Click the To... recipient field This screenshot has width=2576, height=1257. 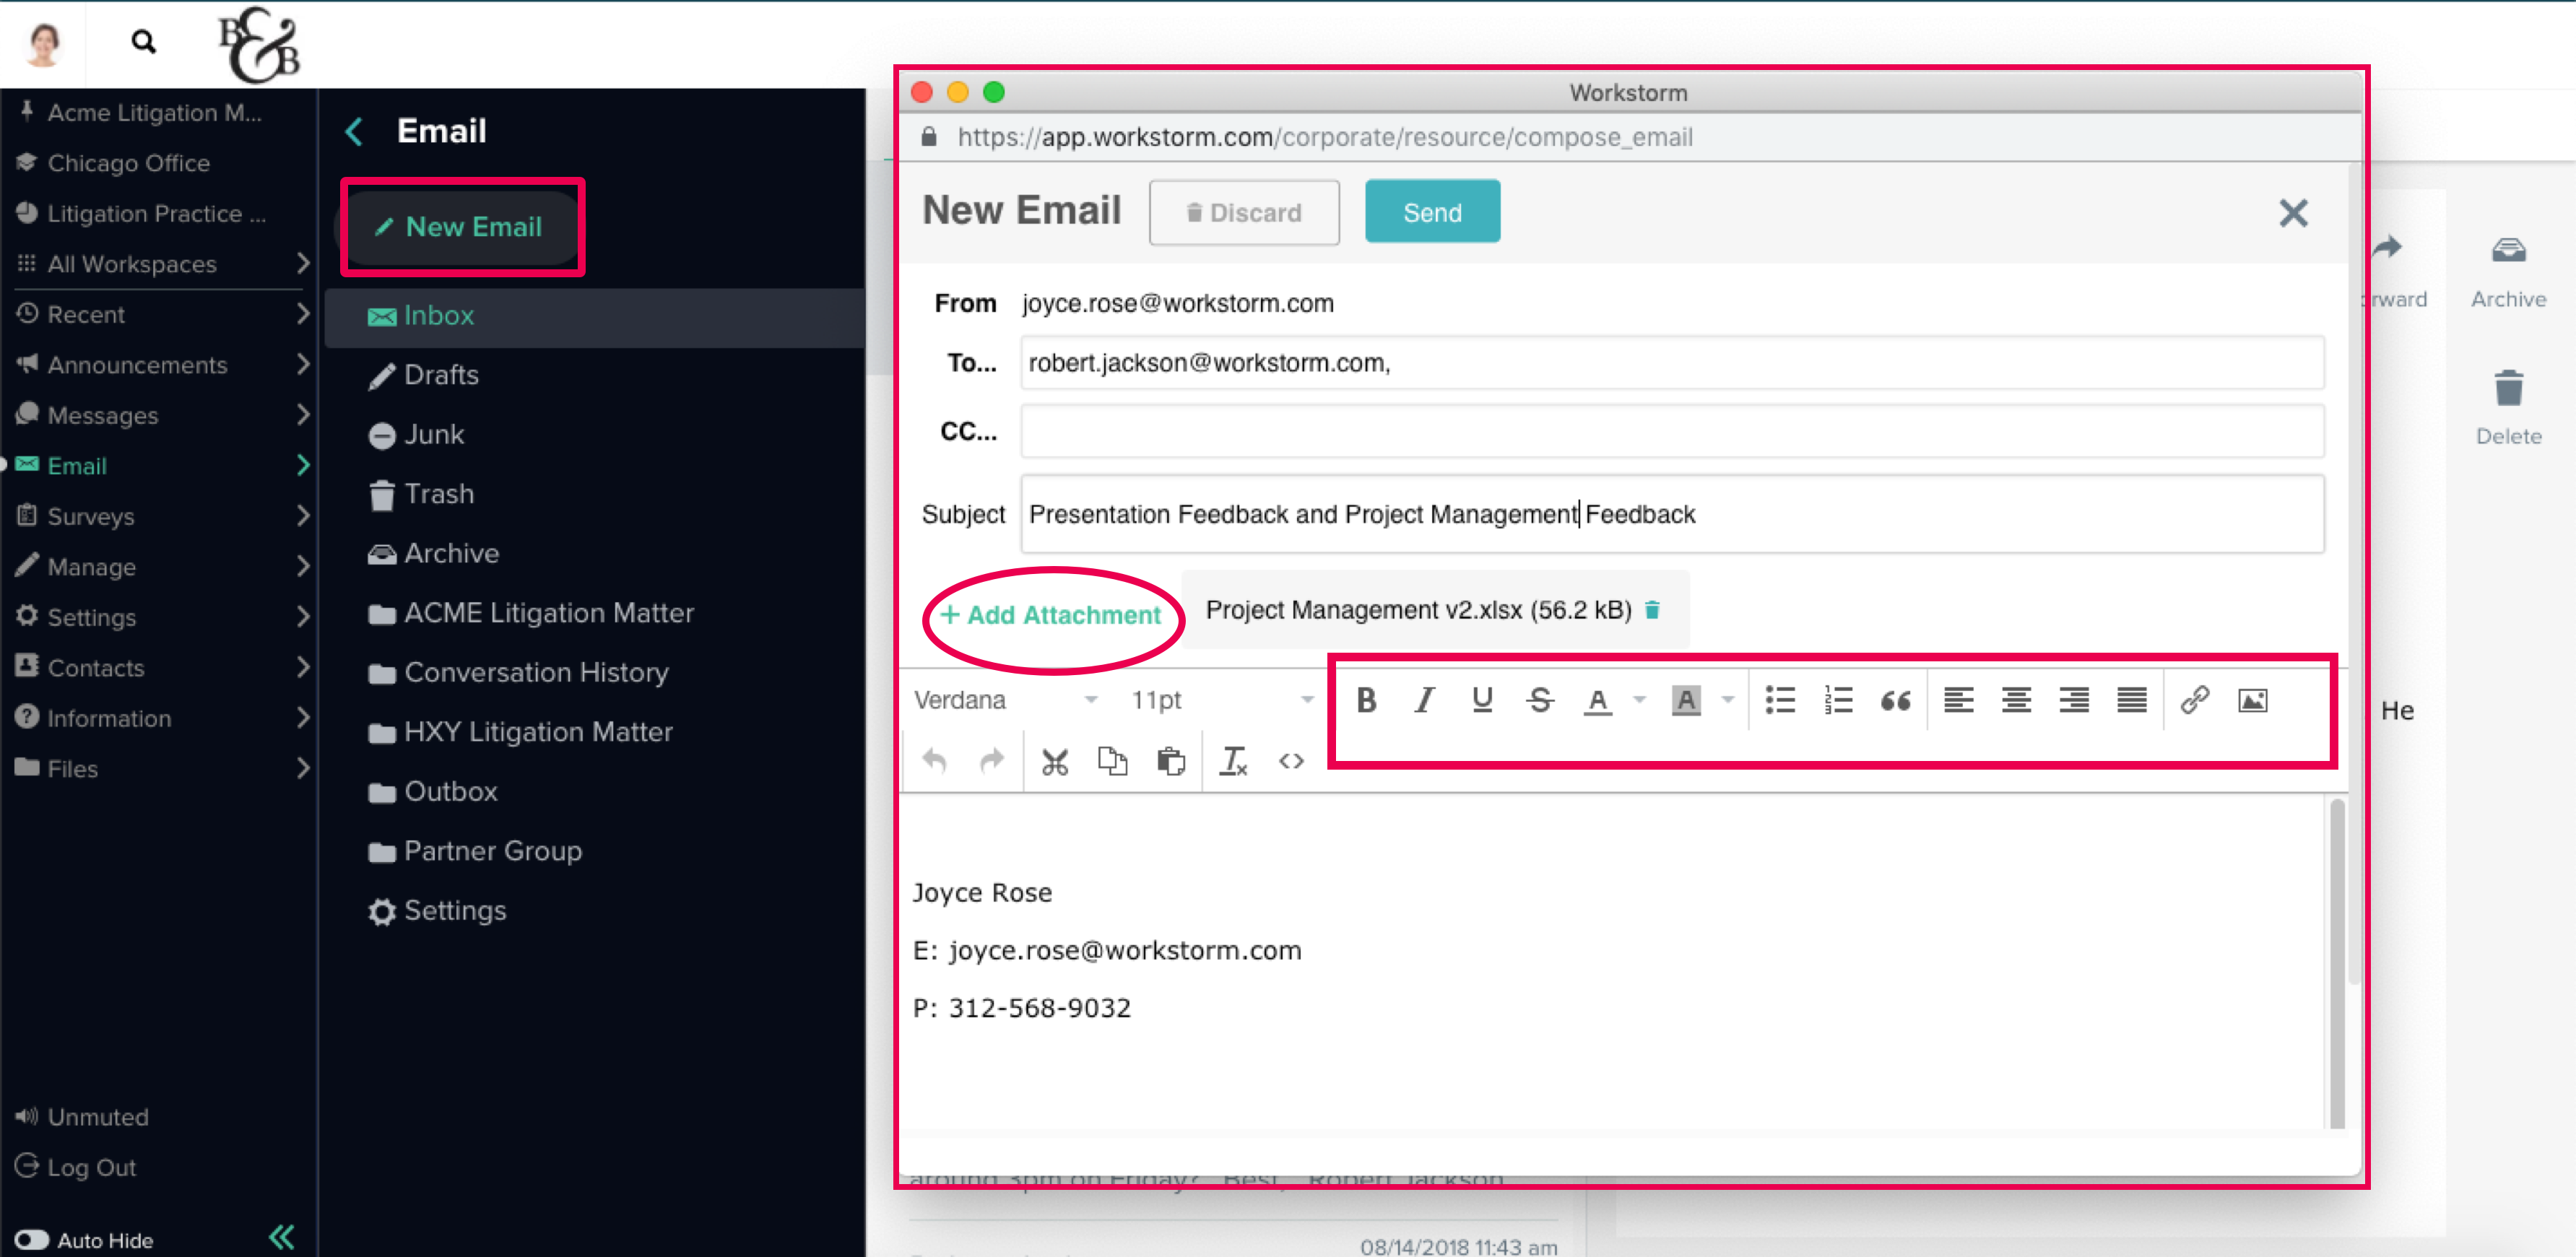1672,363
